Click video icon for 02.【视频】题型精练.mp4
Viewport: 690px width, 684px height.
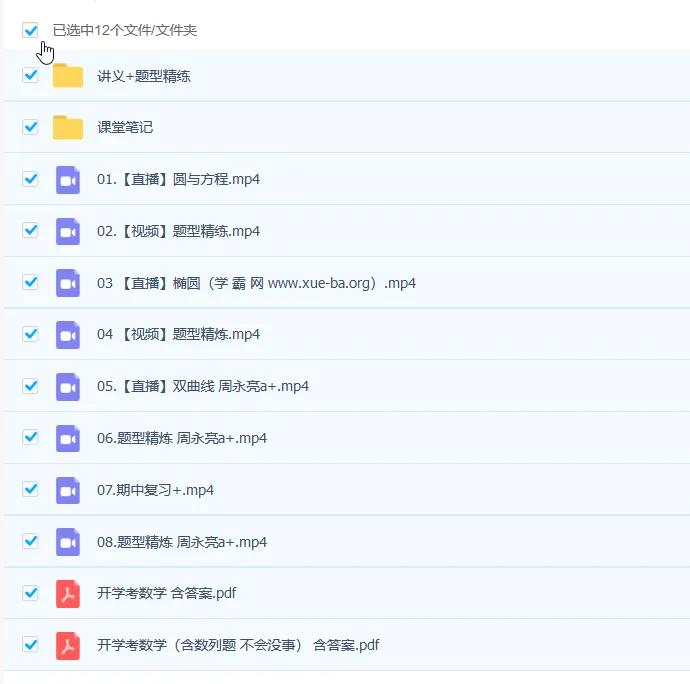point(68,231)
